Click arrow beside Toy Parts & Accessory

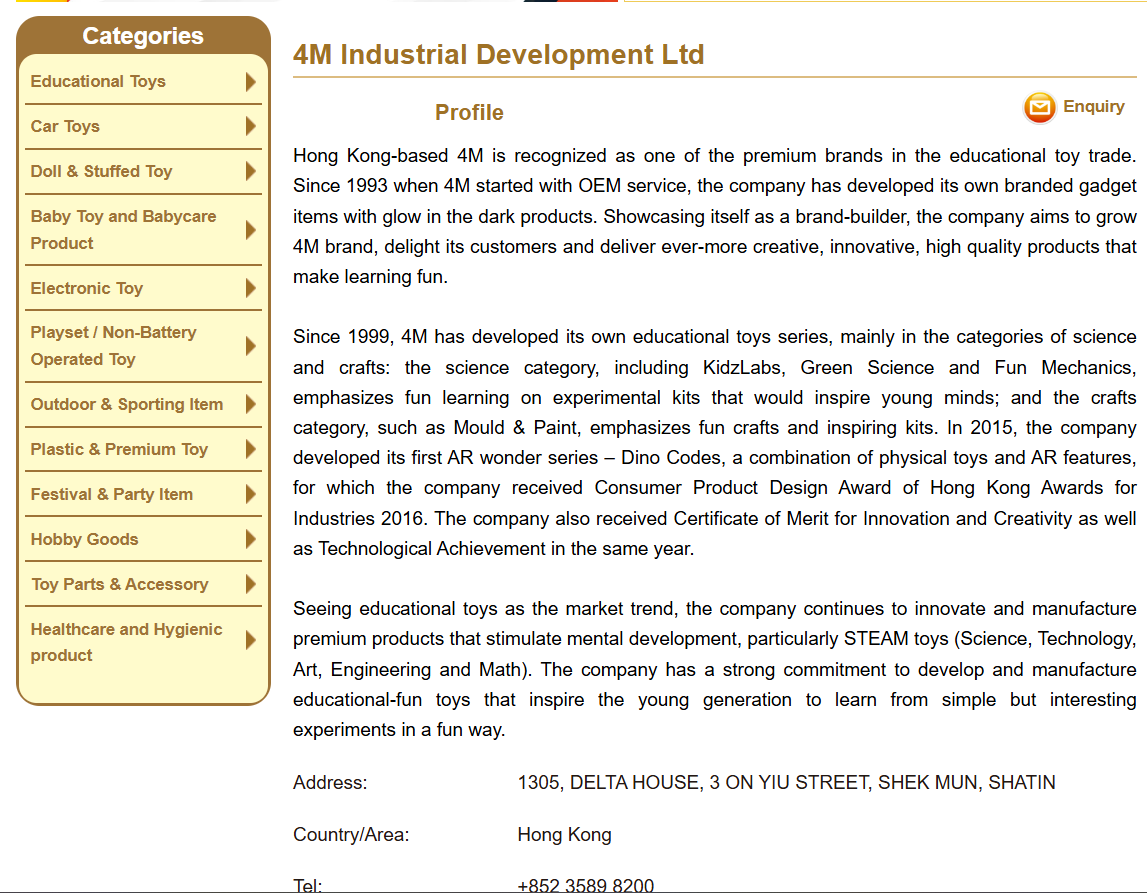251,584
